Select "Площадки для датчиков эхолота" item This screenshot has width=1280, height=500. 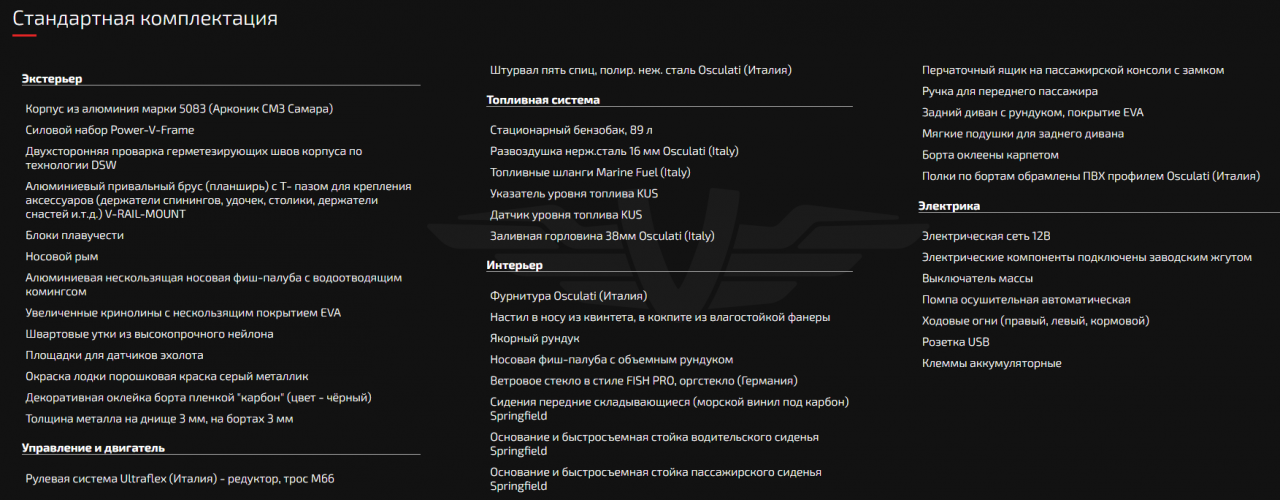tap(115, 355)
